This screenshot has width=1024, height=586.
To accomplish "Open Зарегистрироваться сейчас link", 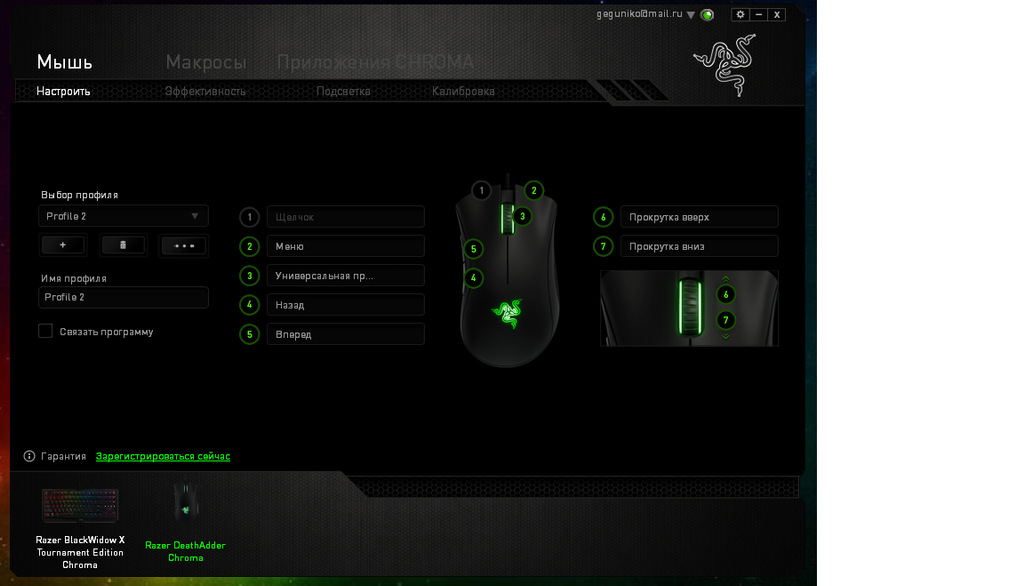I will click(163, 456).
